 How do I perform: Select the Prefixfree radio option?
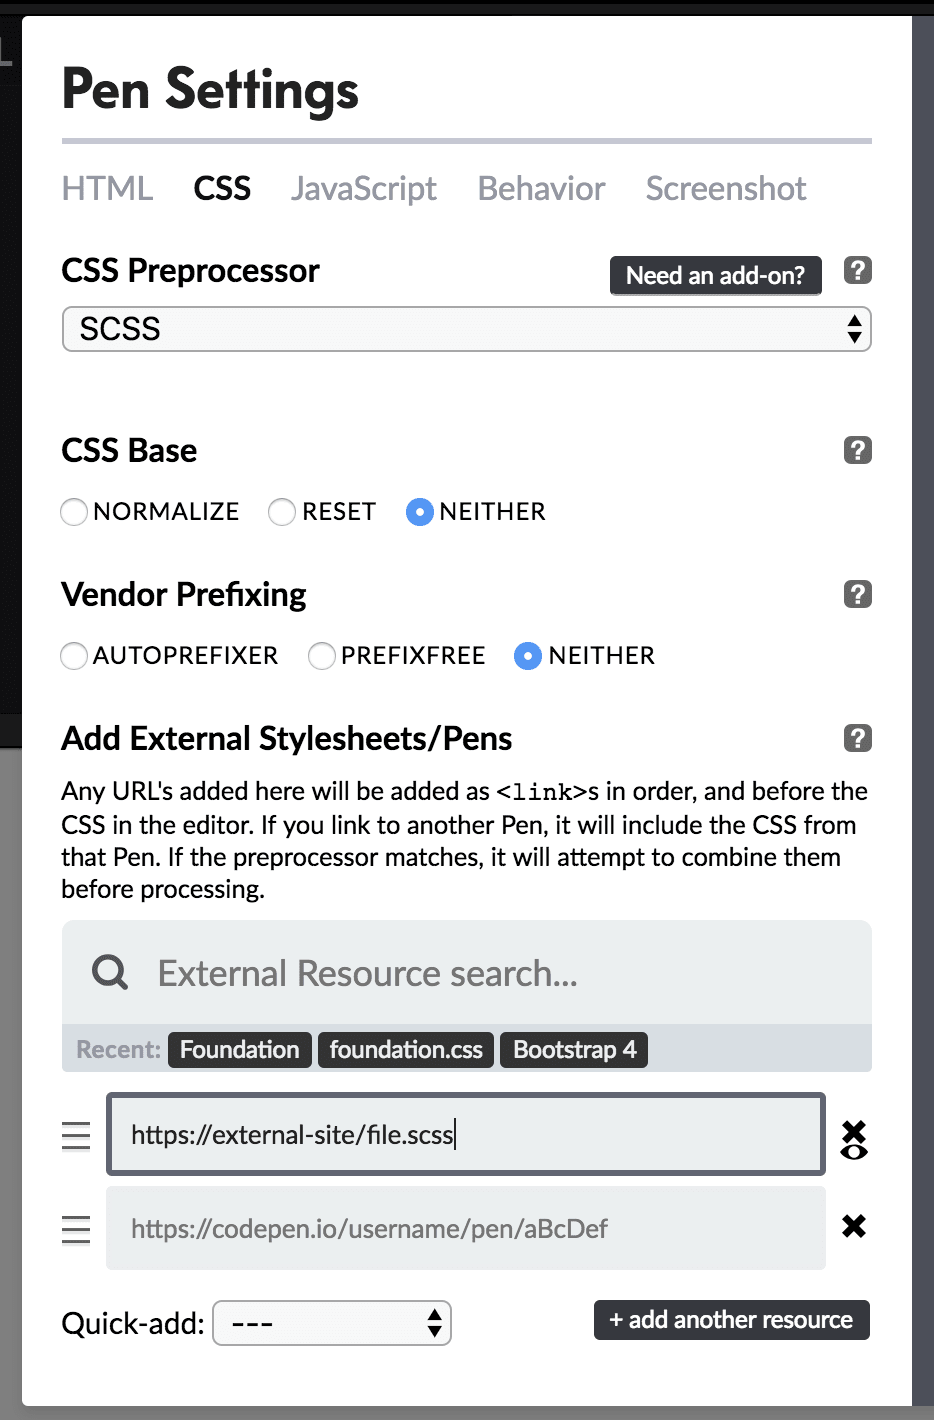pos(322,656)
